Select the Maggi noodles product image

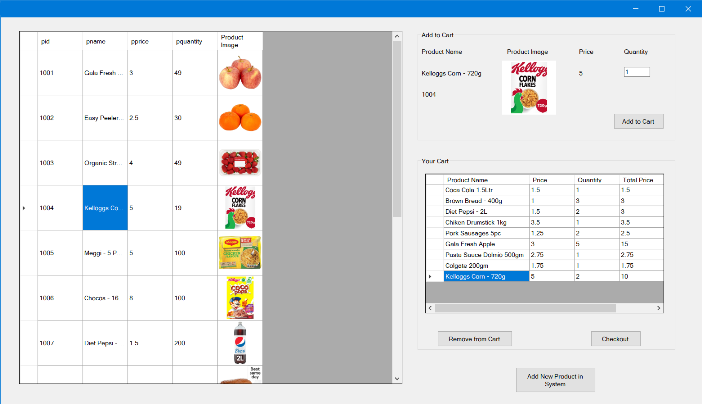click(239, 252)
